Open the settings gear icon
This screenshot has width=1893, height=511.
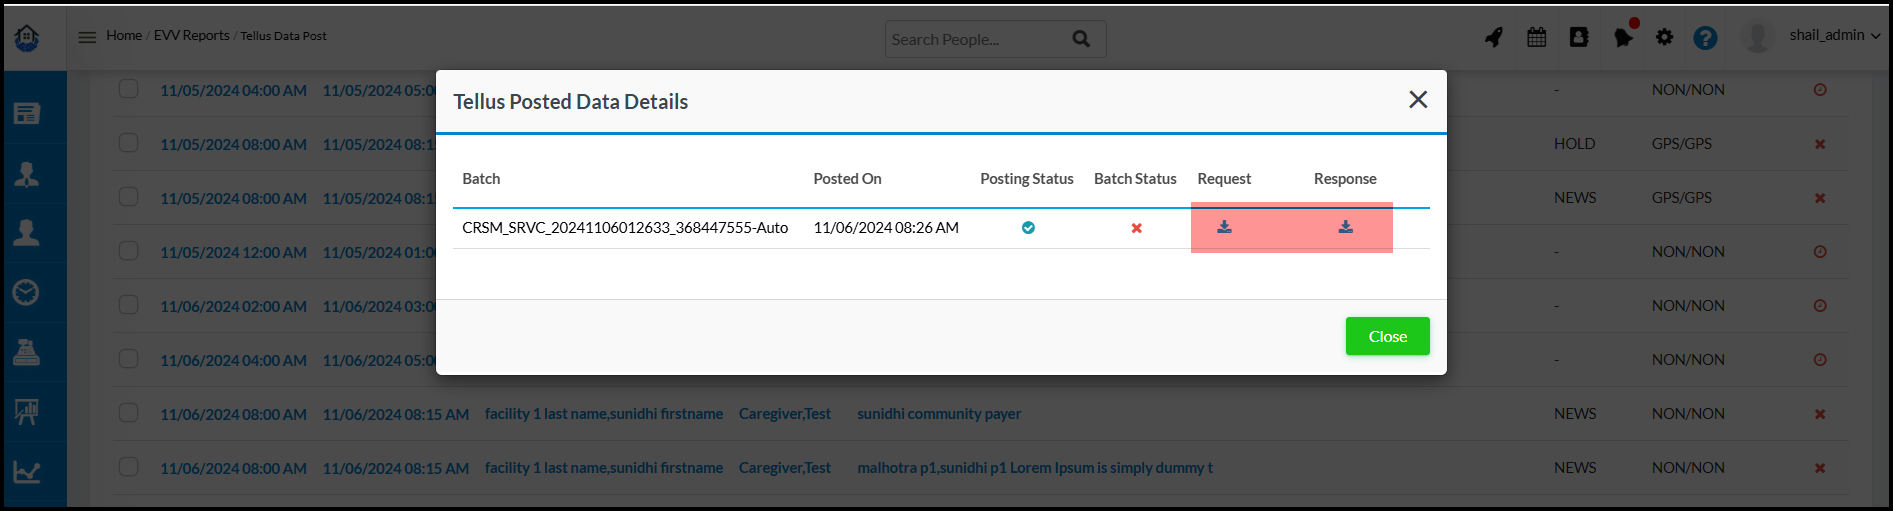click(1664, 37)
